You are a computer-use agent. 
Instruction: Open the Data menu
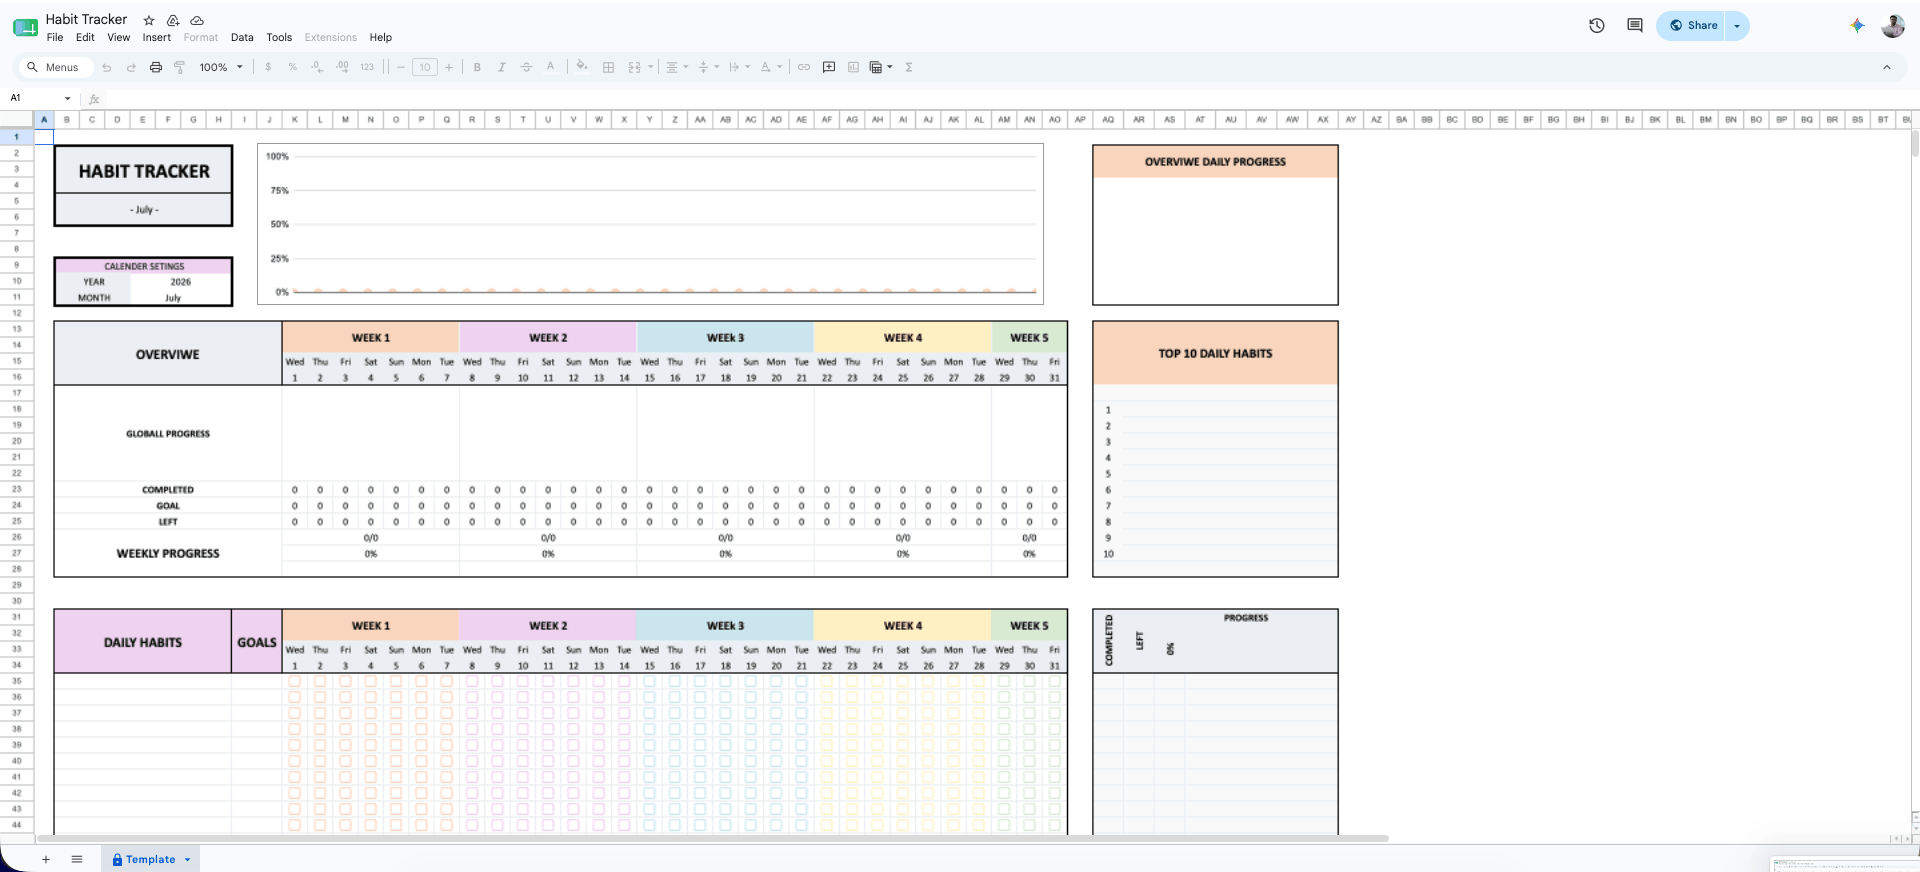(x=242, y=38)
